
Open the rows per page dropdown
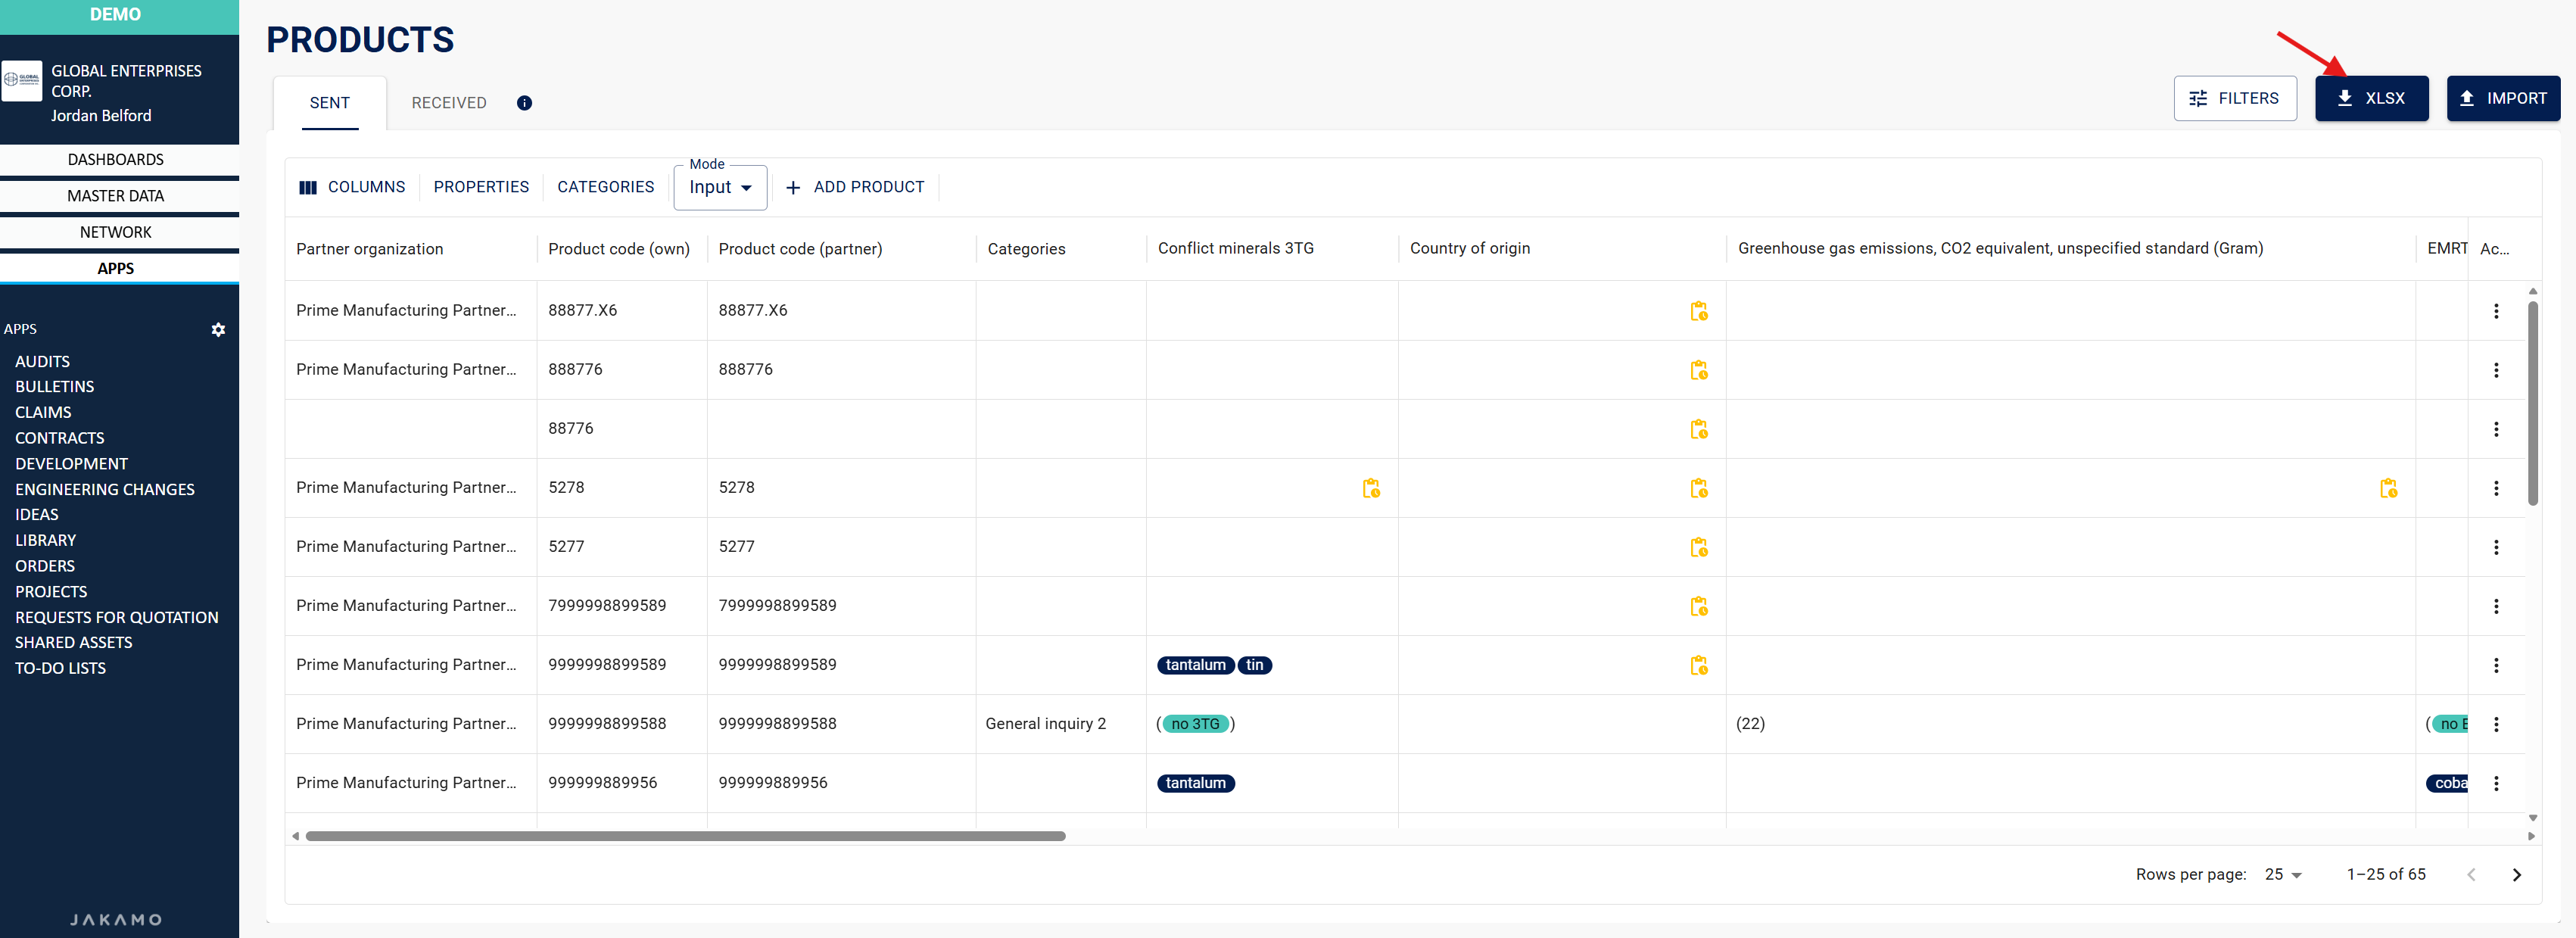[2283, 874]
